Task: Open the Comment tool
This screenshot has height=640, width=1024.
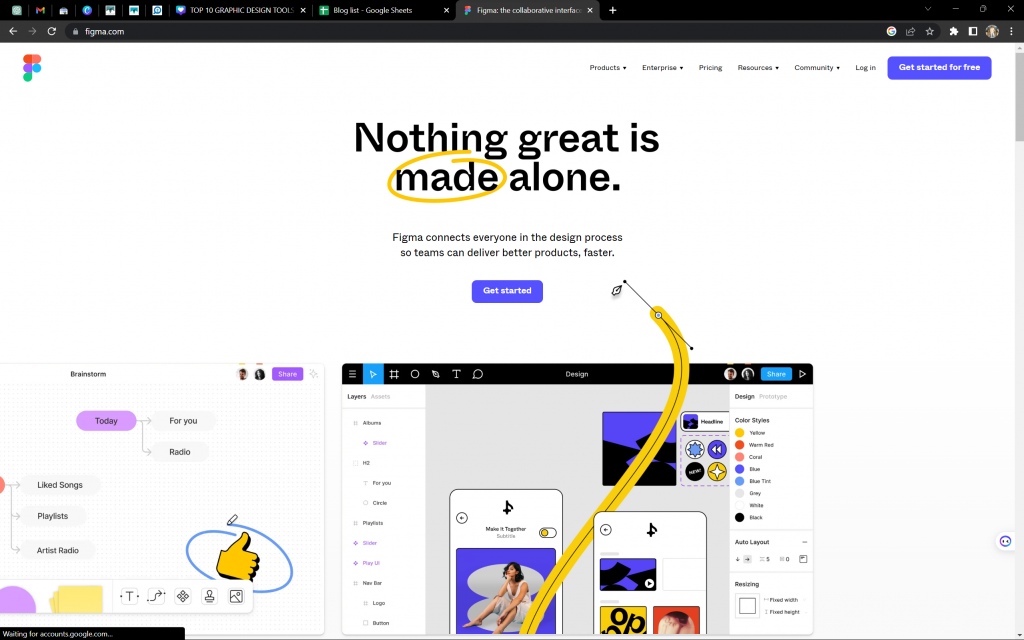Action: (x=477, y=374)
